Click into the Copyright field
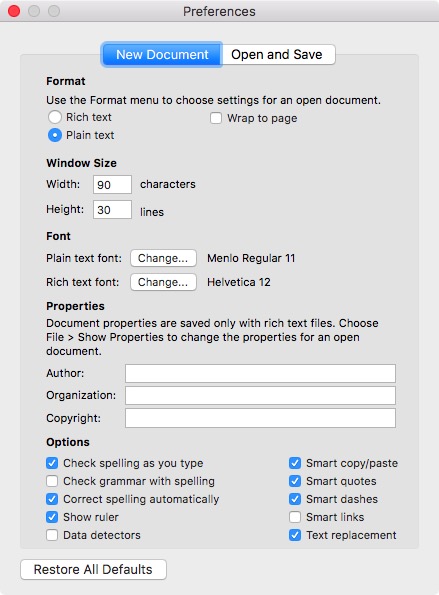Screen dimensions: 439x595 pyautogui.click(x=260, y=418)
